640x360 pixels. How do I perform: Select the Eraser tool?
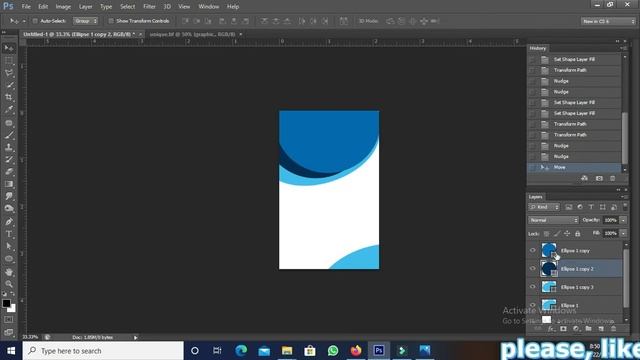[x=9, y=171]
